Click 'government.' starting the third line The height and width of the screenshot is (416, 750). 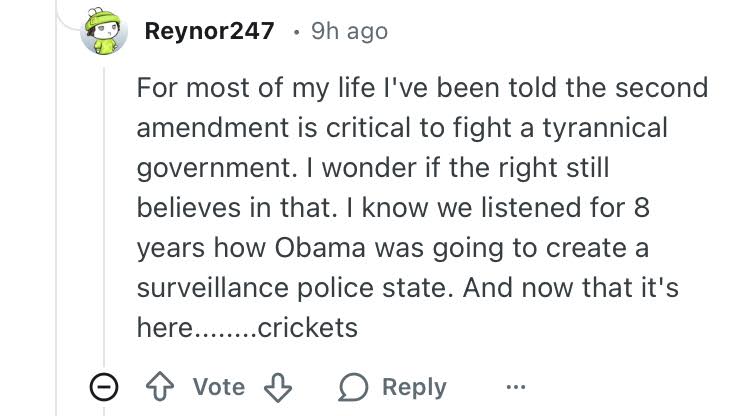[217, 169]
